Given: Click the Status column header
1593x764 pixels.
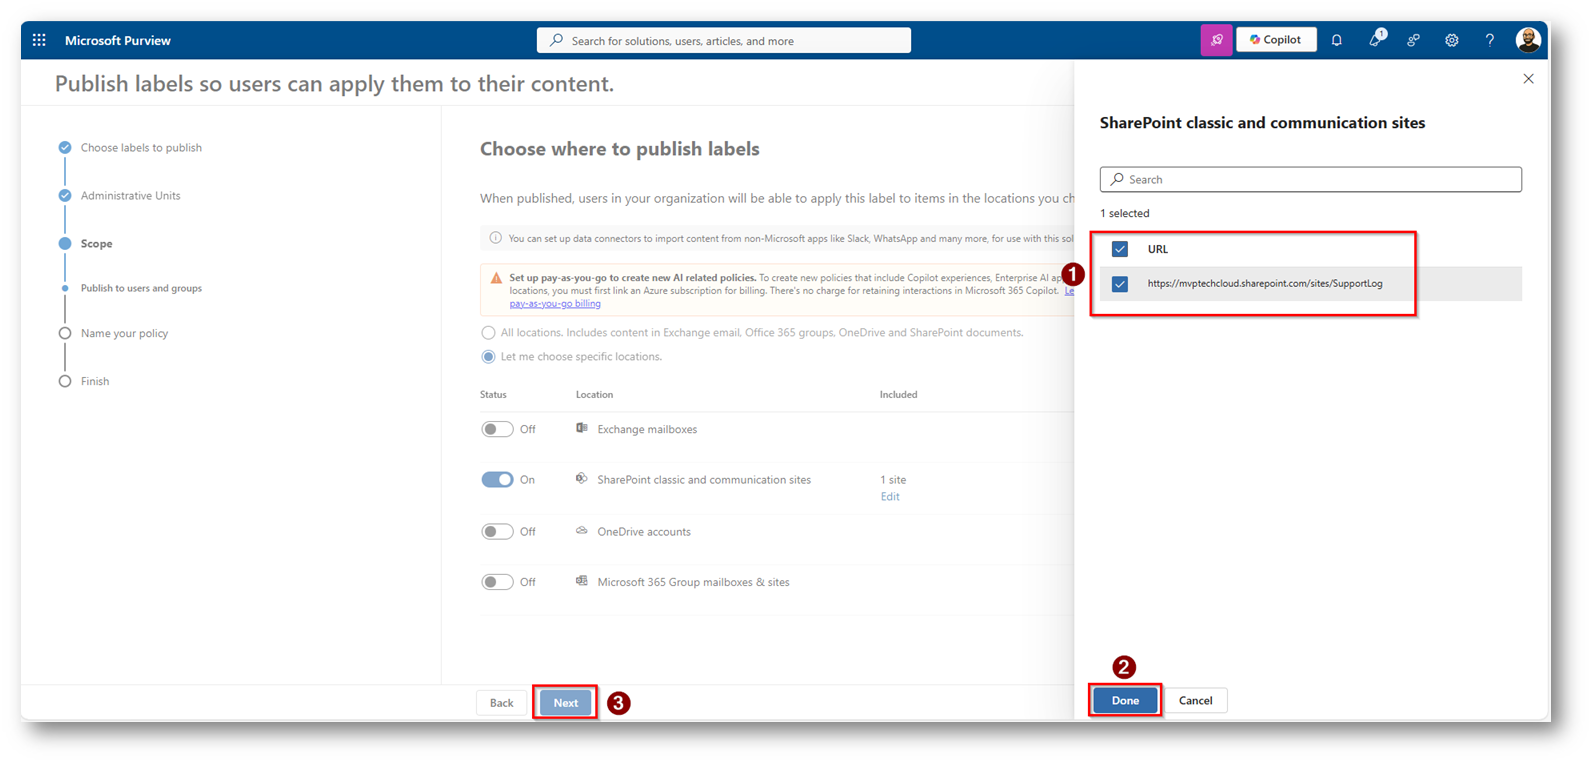Looking at the screenshot, I should pyautogui.click(x=493, y=395).
